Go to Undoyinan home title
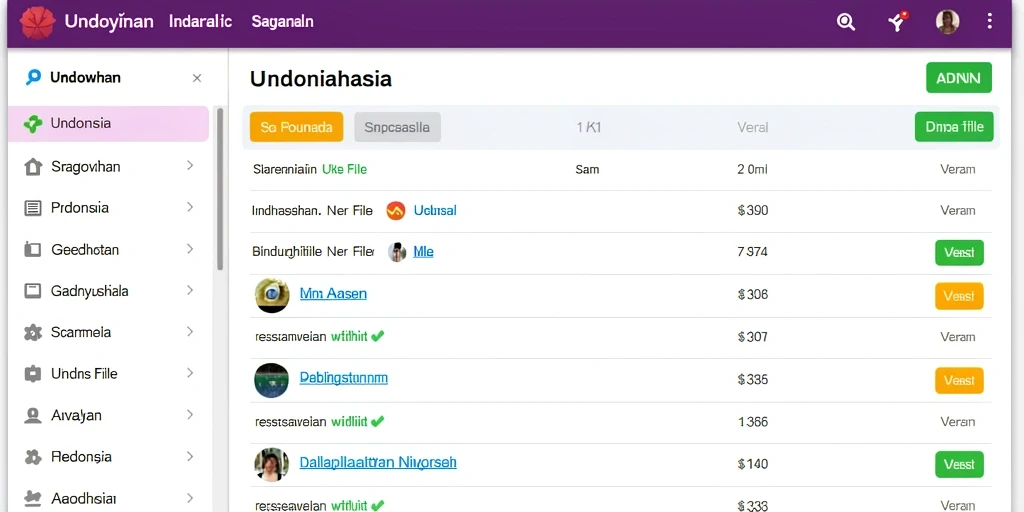1024x512 pixels. click(109, 22)
